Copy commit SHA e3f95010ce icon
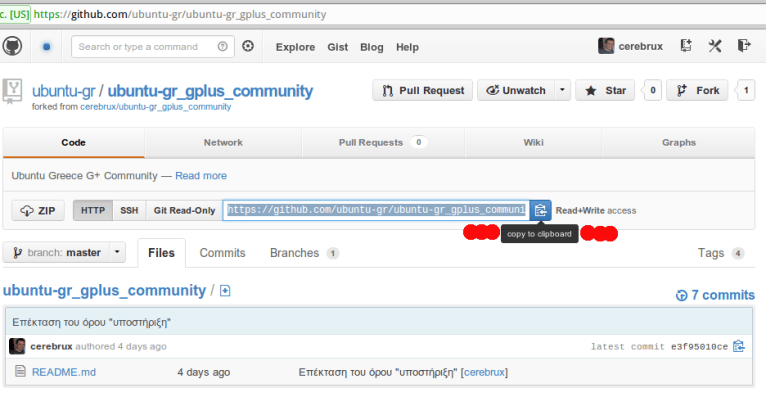766x397 pixels. tap(739, 346)
